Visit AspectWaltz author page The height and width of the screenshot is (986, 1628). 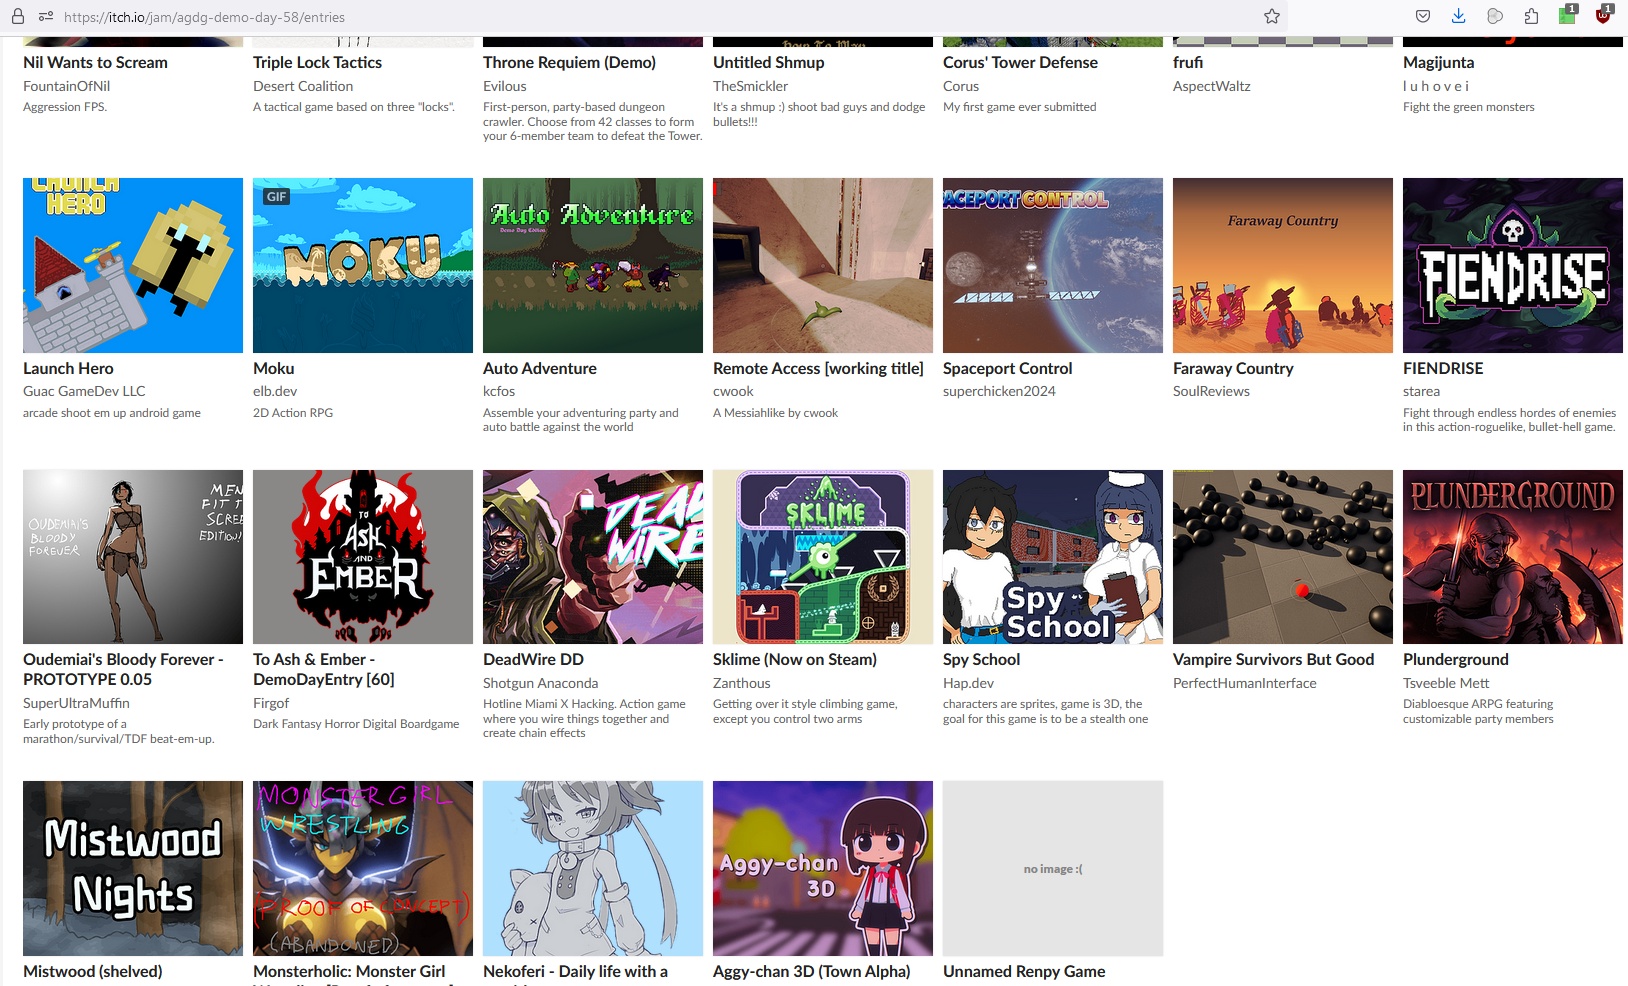[x=1211, y=86]
